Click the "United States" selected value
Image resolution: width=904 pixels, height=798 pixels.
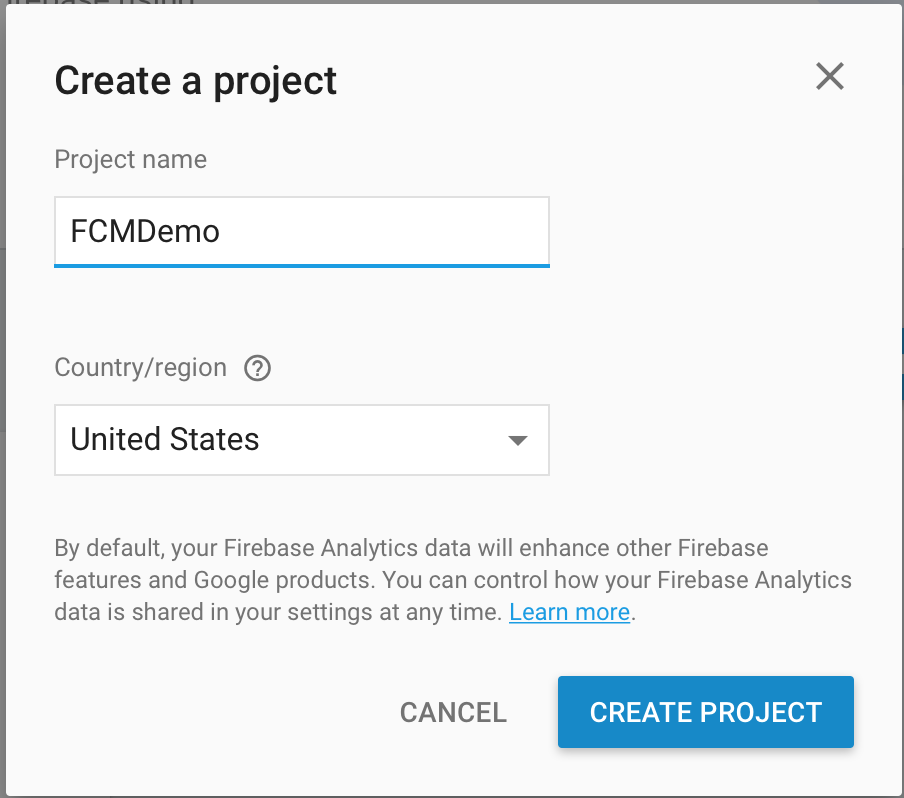165,439
